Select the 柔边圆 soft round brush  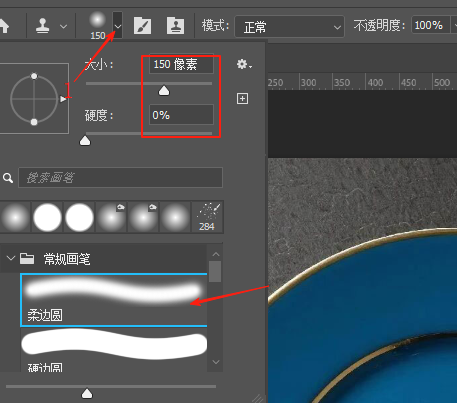[114, 299]
